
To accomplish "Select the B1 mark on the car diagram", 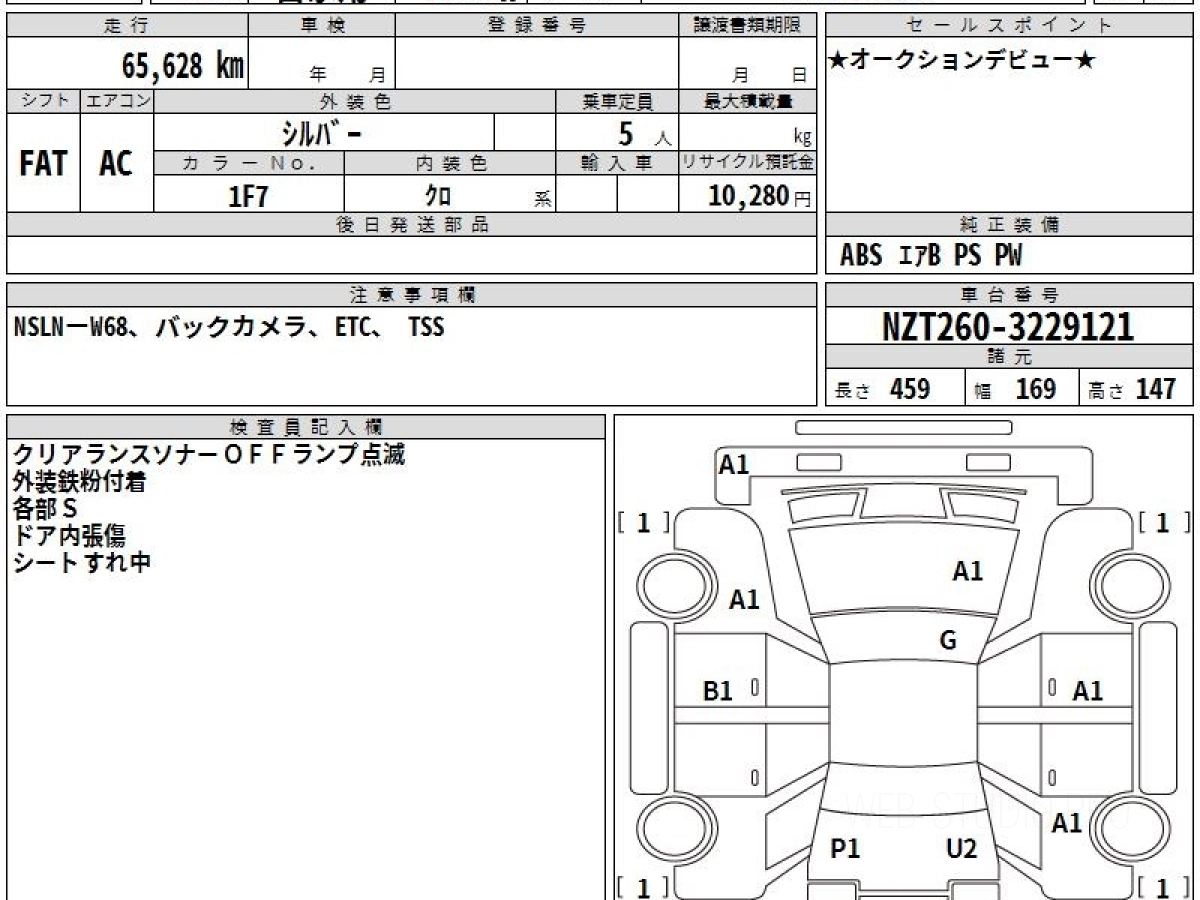I will (718, 690).
